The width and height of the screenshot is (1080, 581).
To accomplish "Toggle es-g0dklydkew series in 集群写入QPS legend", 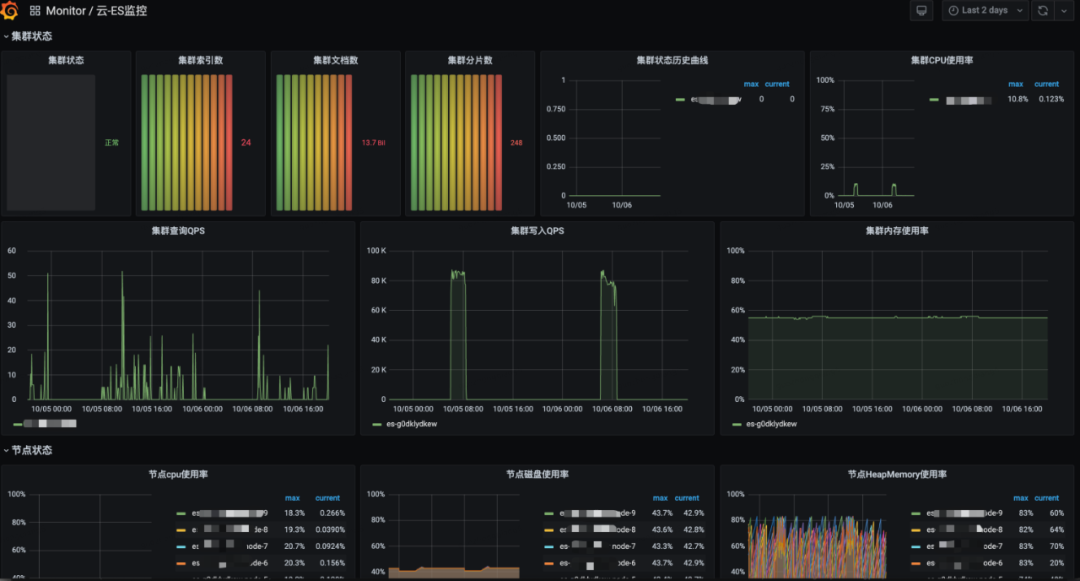I will (405, 424).
